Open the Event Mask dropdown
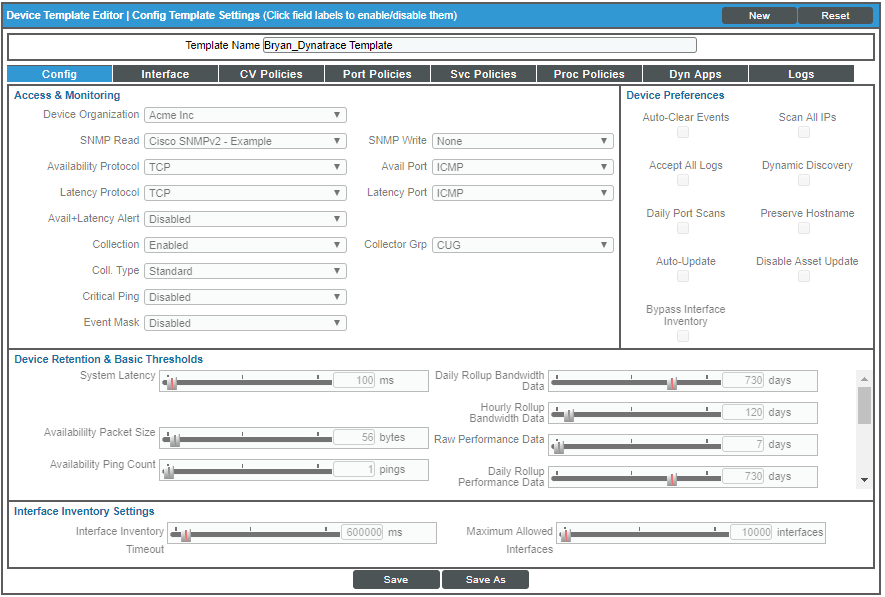 246,322
